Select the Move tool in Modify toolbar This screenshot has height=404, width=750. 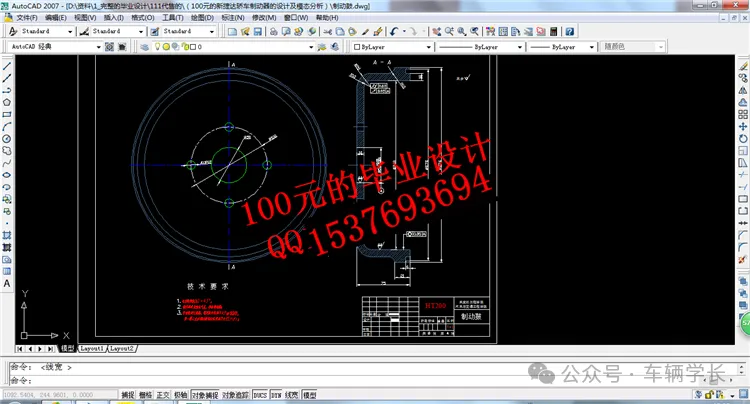[x=743, y=126]
